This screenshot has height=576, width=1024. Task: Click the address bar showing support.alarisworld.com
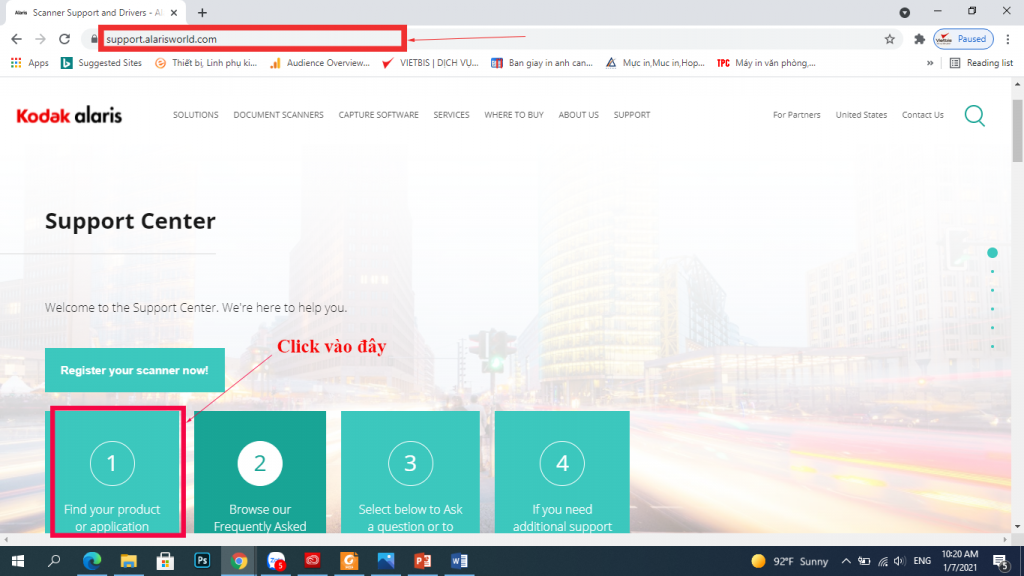click(x=250, y=39)
